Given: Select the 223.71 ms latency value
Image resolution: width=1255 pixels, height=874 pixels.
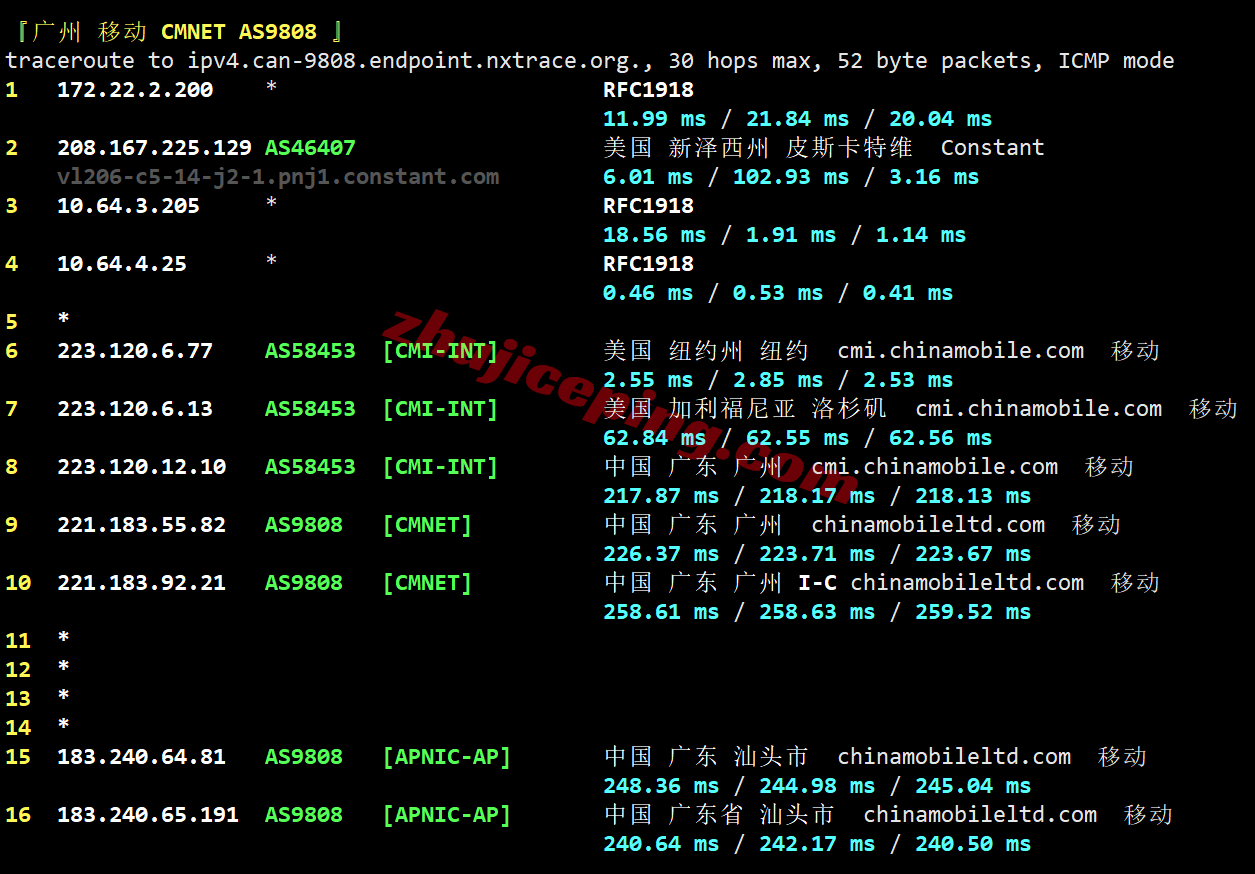Looking at the screenshot, I should [x=817, y=554].
